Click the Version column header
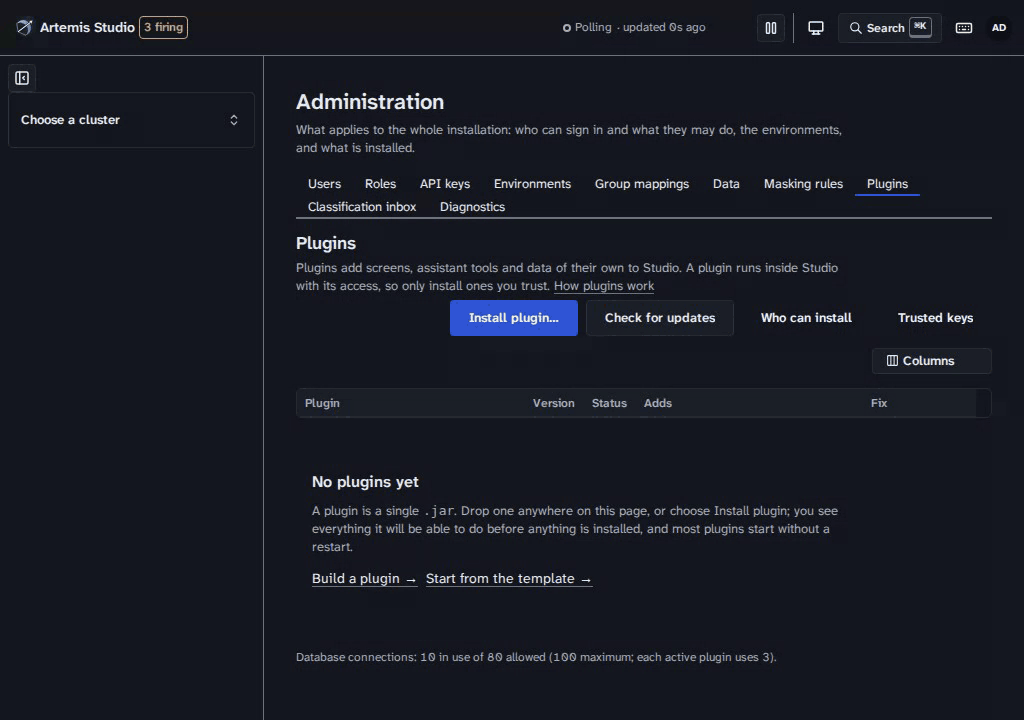The width and height of the screenshot is (1024, 720). [553, 404]
